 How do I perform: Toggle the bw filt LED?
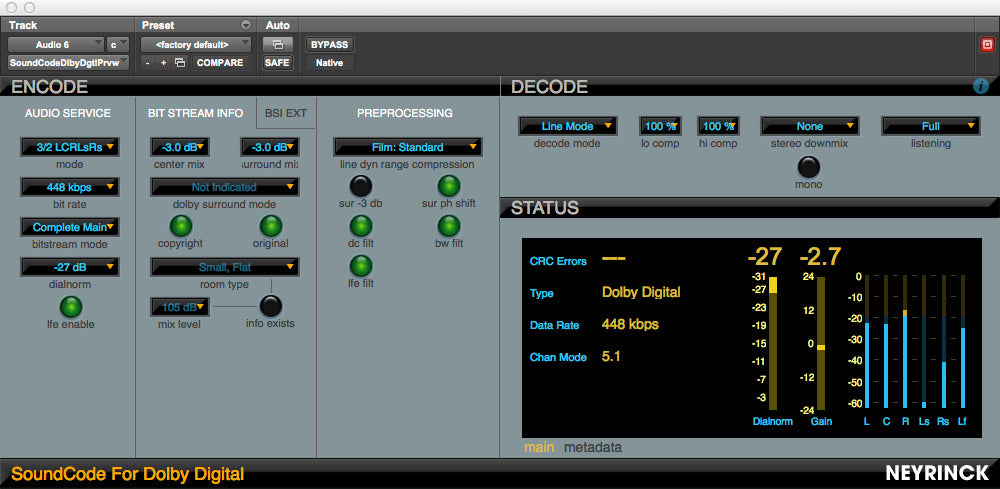(x=449, y=226)
